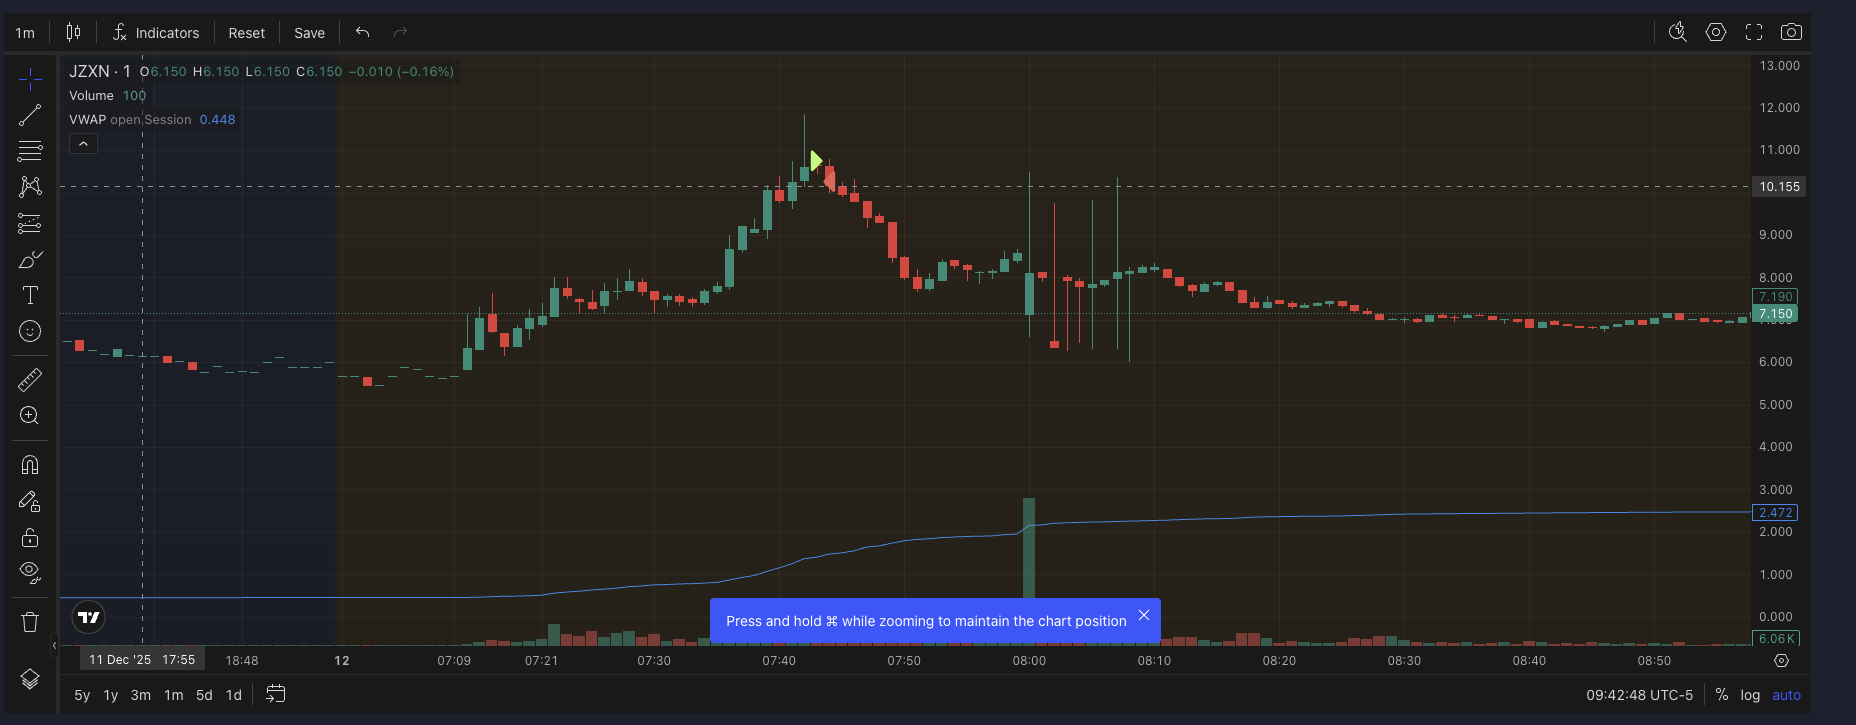1856x725 pixels.
Task: Dismiss the zooming hint notification
Action: [x=1144, y=616]
